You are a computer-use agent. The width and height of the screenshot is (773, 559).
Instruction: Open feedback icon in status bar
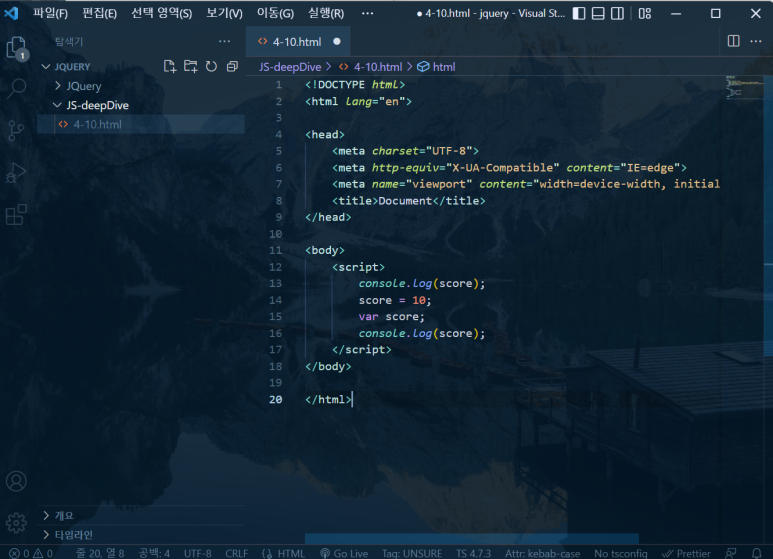[x=731, y=554]
